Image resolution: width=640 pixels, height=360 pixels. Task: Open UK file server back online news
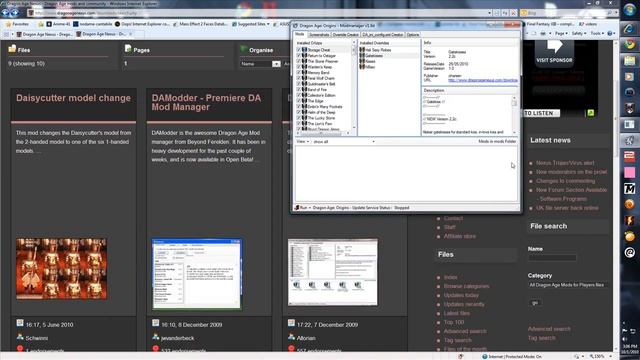point(567,208)
